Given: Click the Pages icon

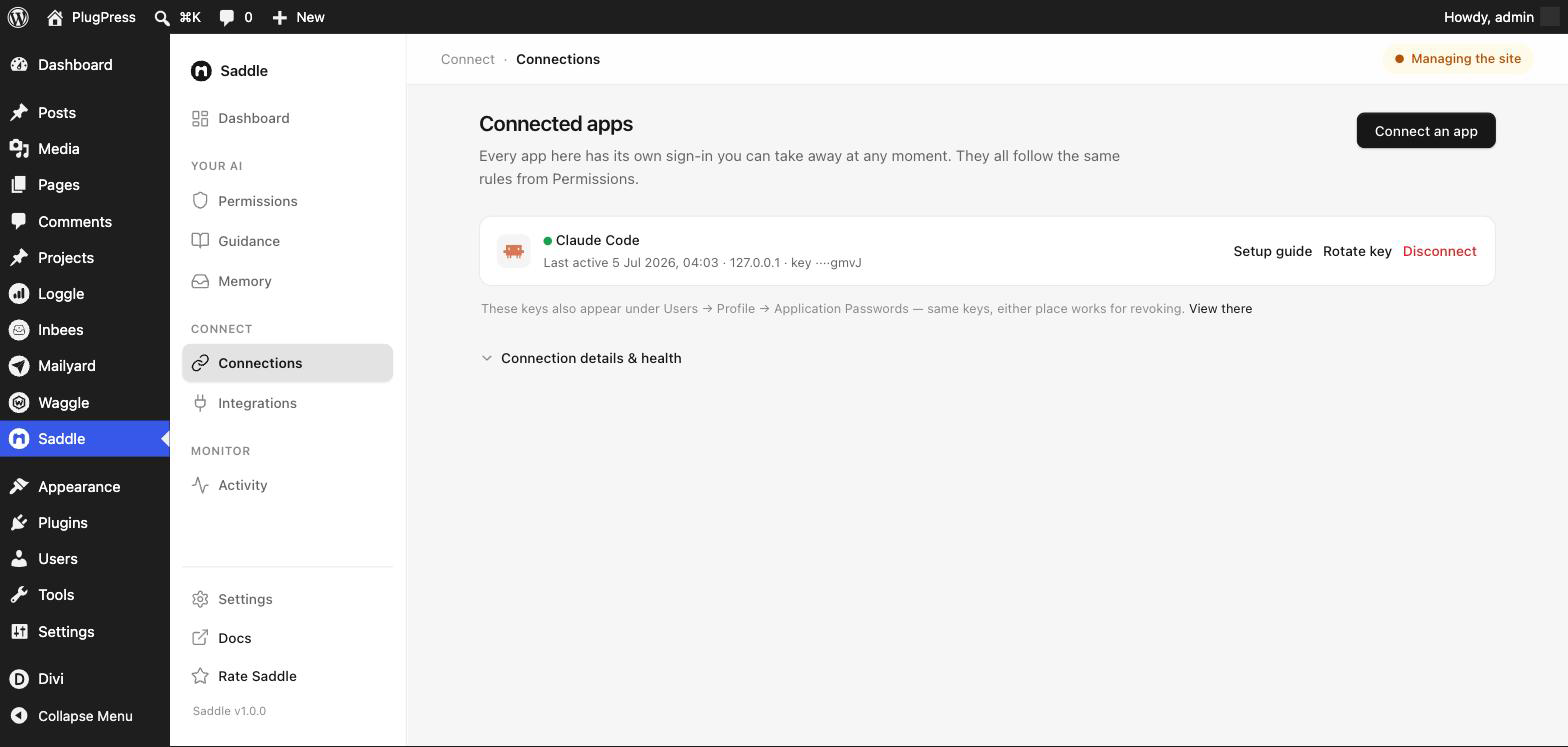Looking at the screenshot, I should [19, 185].
